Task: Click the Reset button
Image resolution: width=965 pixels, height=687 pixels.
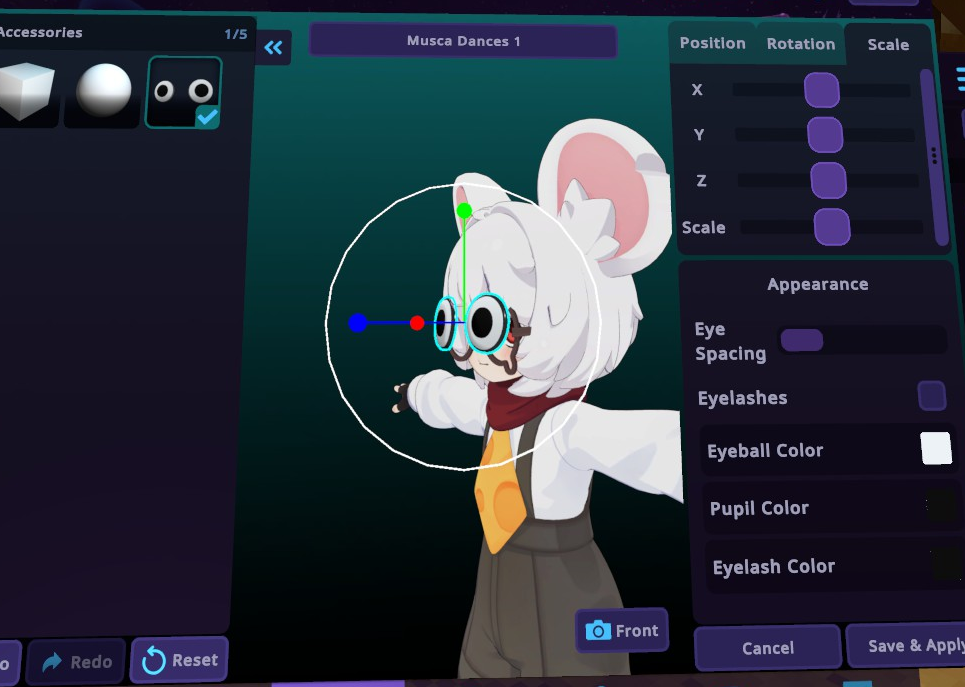Action: [179, 661]
